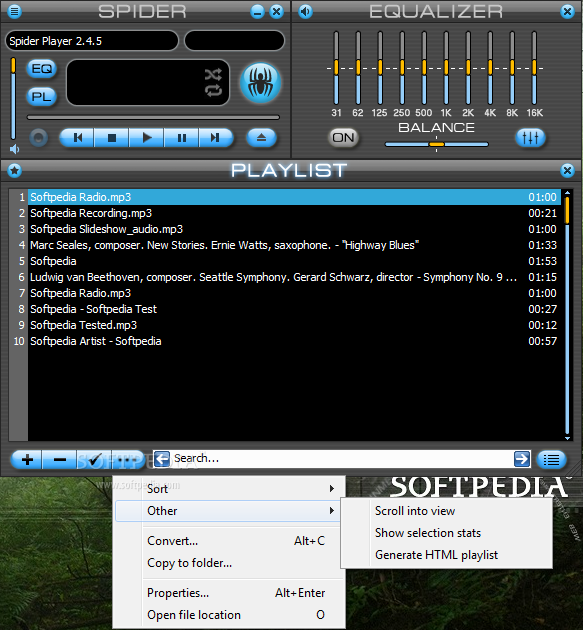Toggle the equalizer with EQ button
Image resolution: width=583 pixels, height=630 pixels.
42,69
